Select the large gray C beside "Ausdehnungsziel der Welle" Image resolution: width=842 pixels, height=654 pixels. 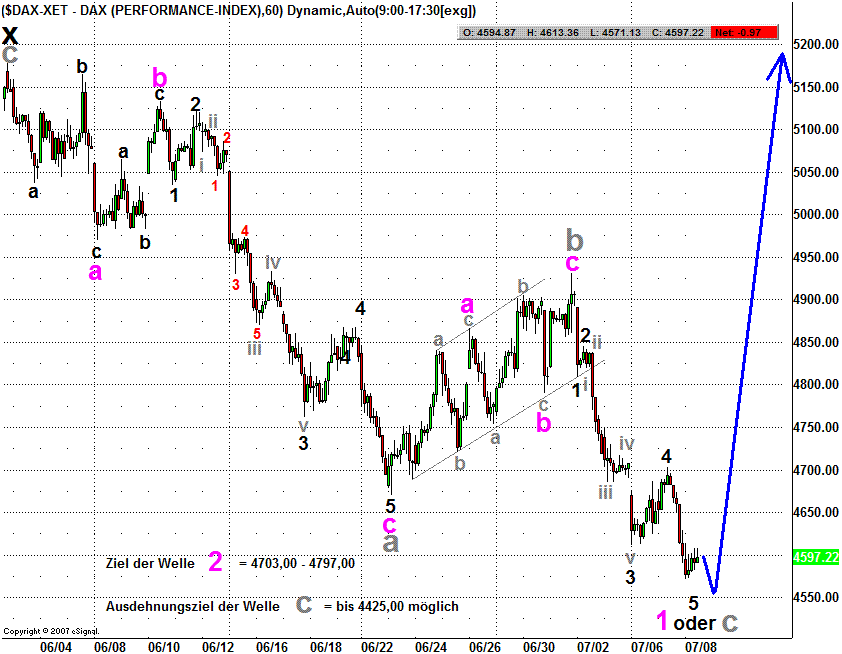(x=304, y=606)
